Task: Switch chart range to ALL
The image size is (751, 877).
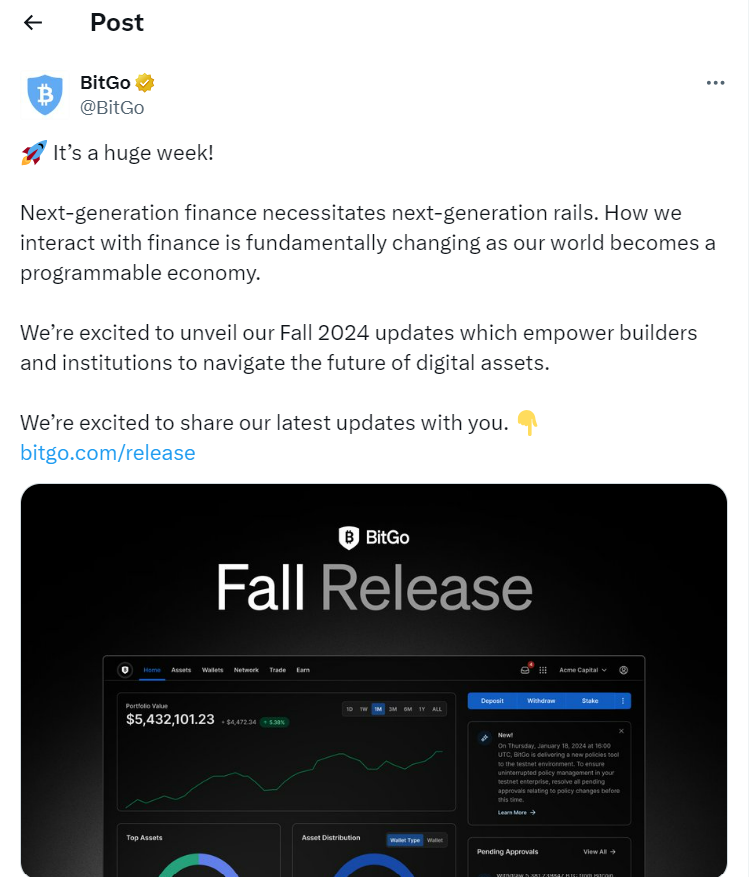Action: [437, 709]
